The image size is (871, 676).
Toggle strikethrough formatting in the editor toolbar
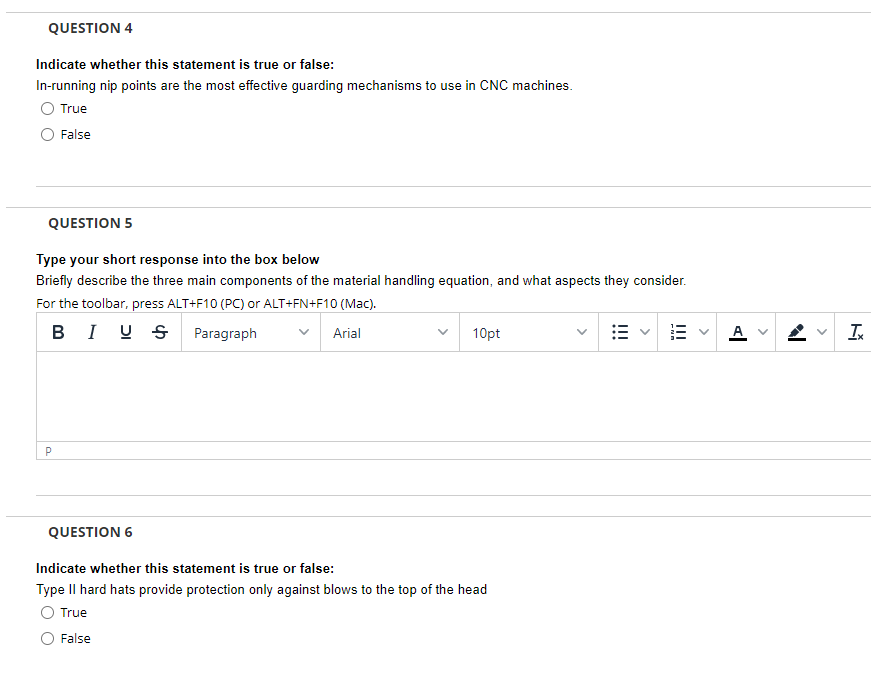coord(160,332)
